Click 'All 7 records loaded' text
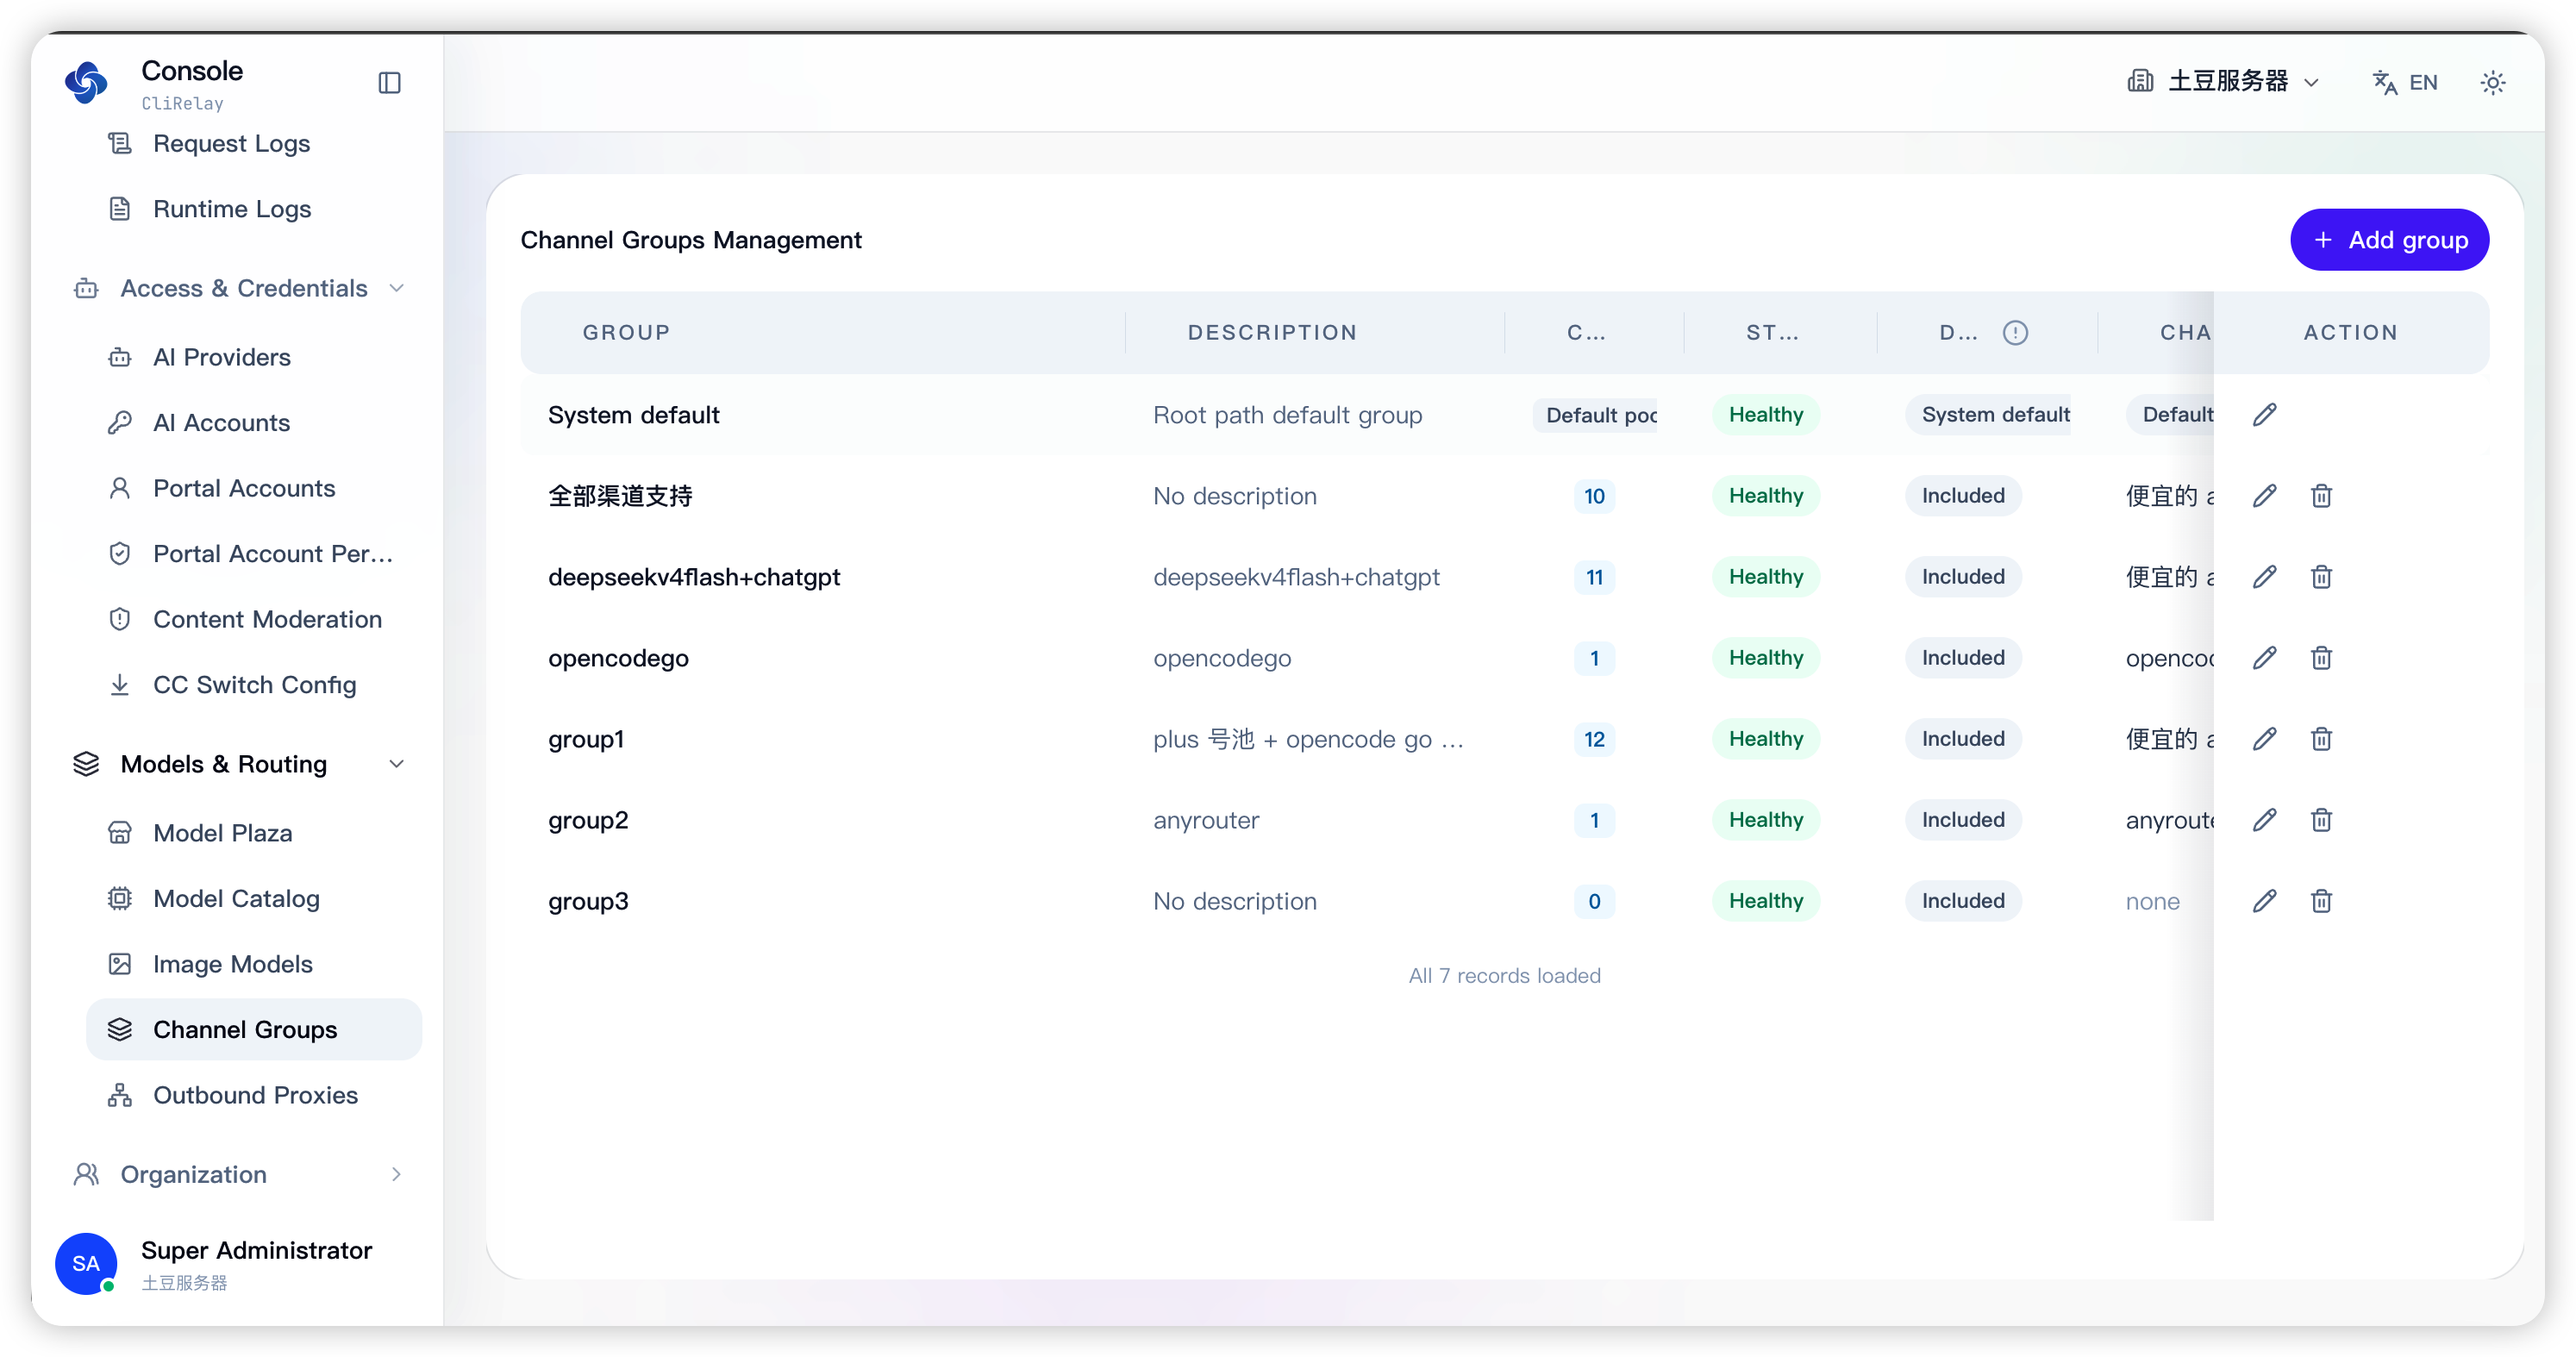The width and height of the screenshot is (2576, 1357). [1504, 976]
